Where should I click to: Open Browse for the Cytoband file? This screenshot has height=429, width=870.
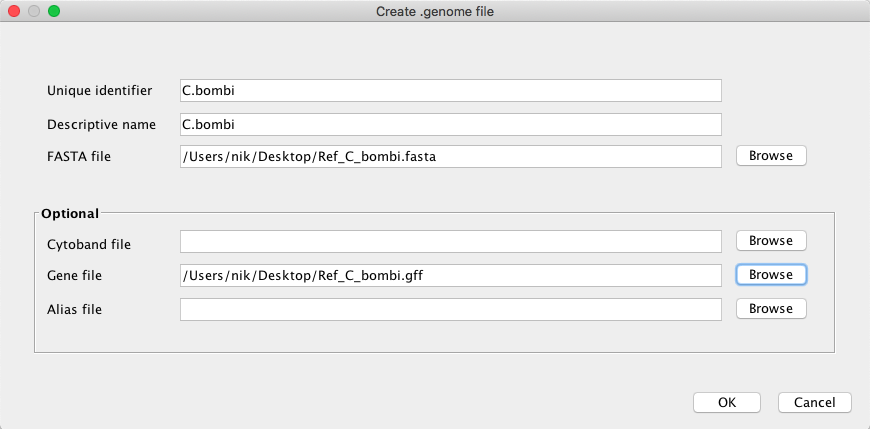771,241
